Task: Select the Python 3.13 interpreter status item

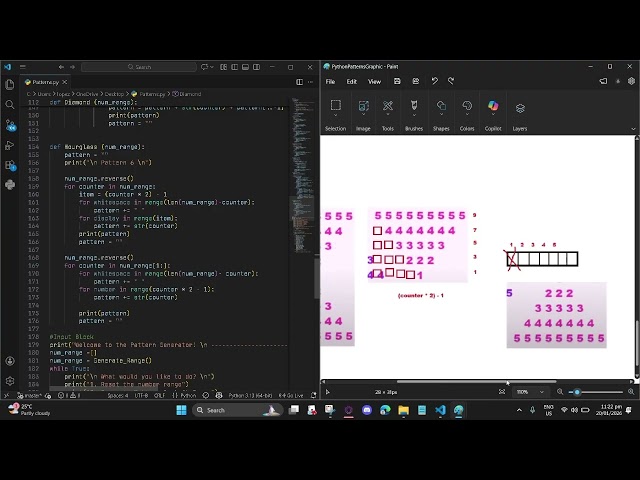Action: click(250, 396)
